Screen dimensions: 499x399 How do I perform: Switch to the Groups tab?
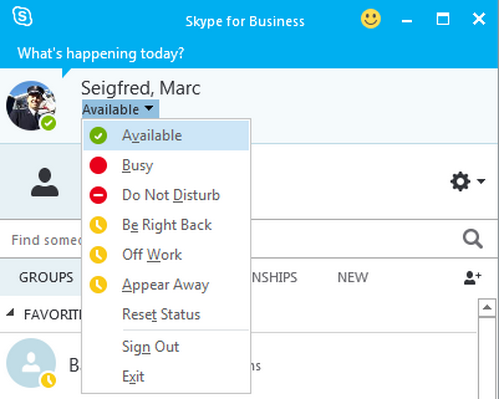(46, 277)
